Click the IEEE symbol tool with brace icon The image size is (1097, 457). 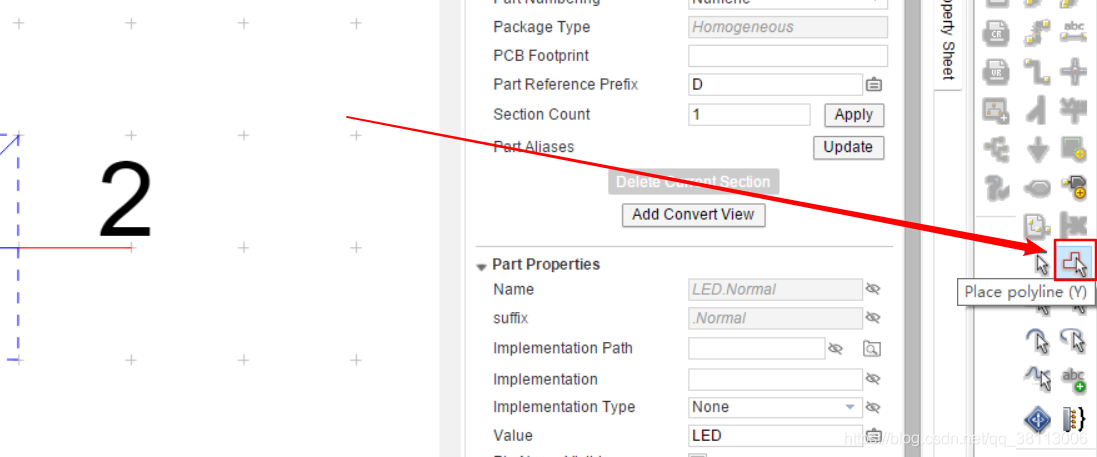click(x=1074, y=418)
